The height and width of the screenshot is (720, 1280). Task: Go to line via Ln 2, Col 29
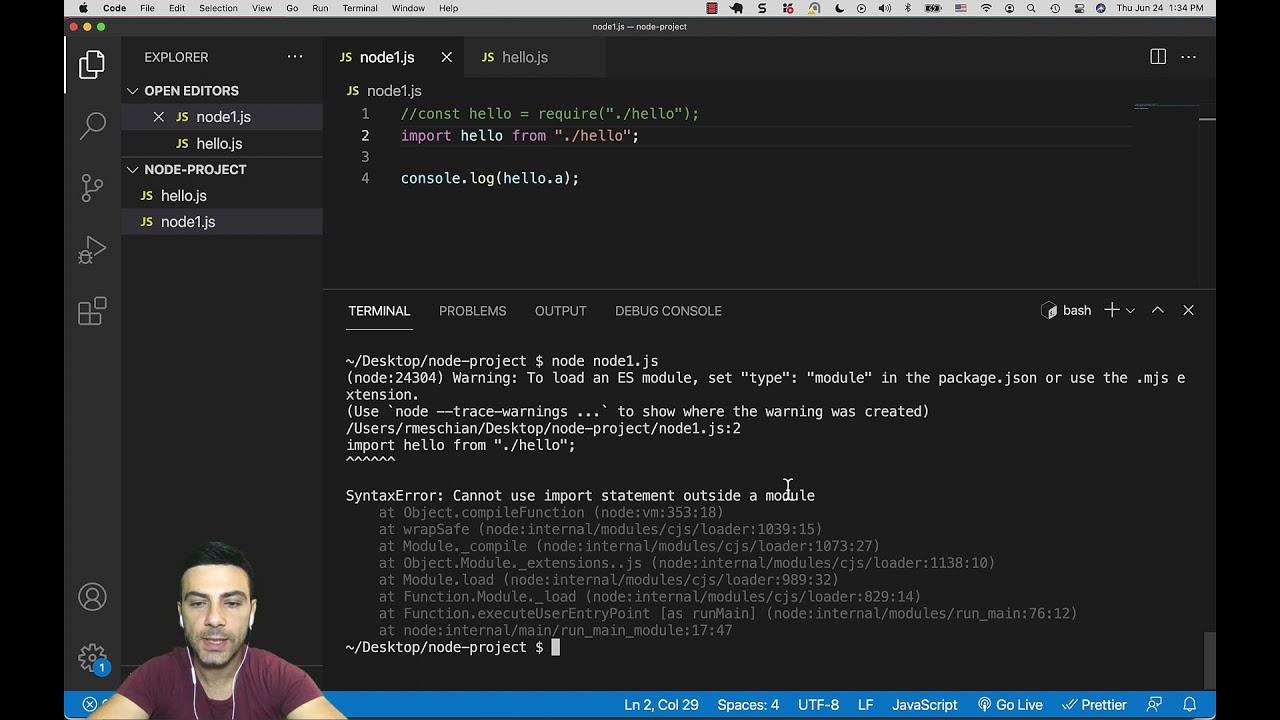point(661,704)
